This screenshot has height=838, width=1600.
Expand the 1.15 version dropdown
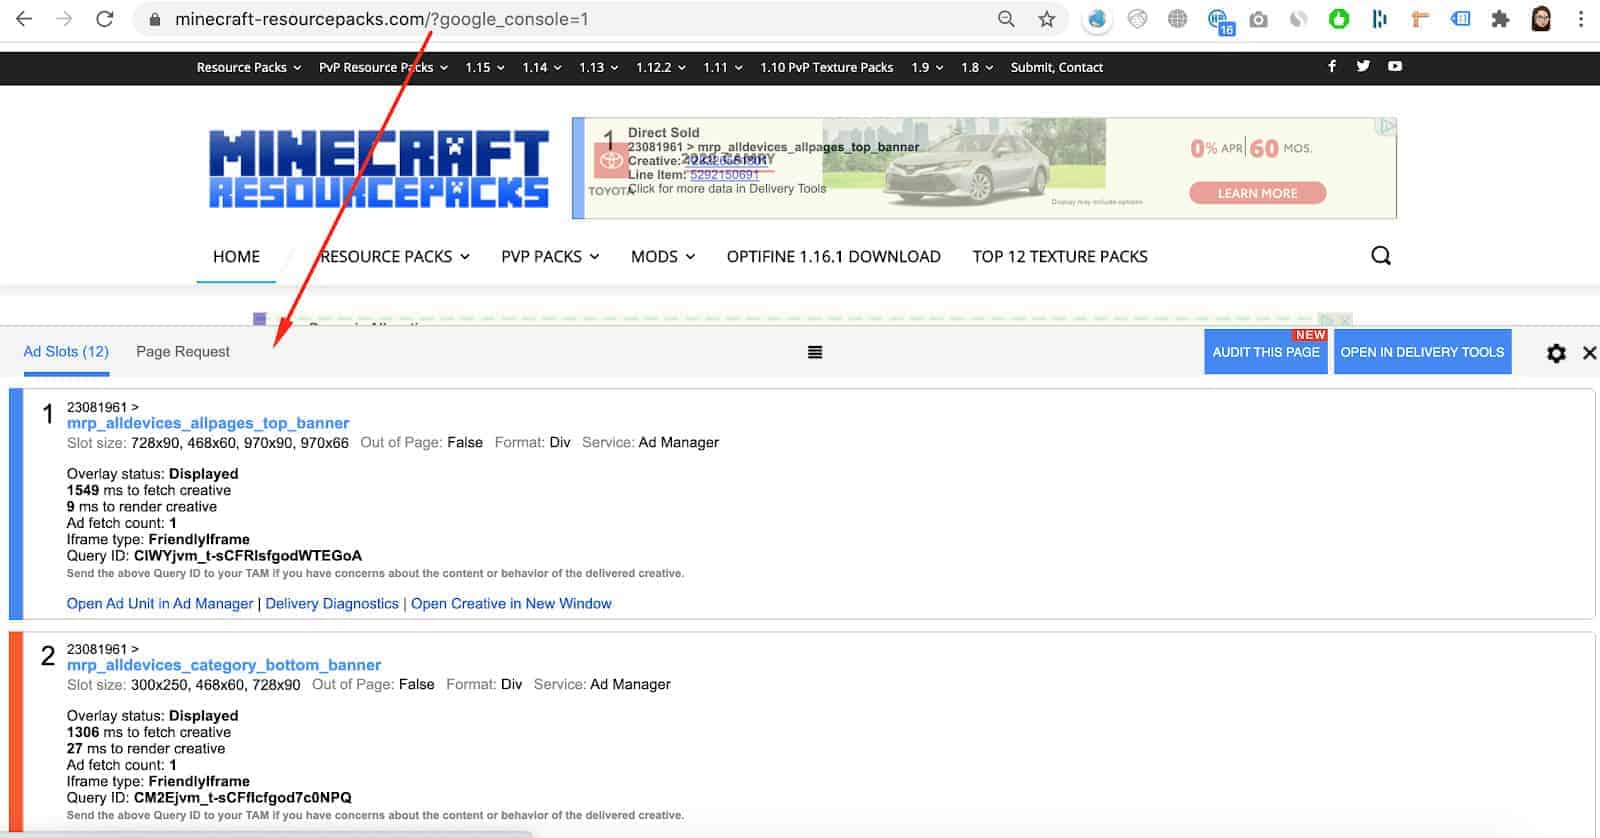(x=485, y=67)
